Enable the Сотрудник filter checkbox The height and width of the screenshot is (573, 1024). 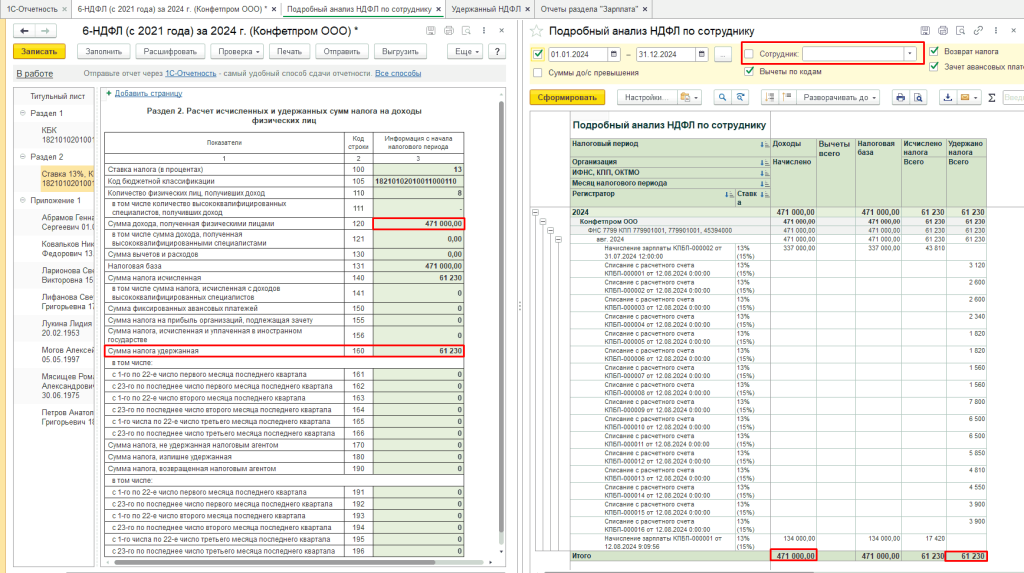pyautogui.click(x=749, y=54)
